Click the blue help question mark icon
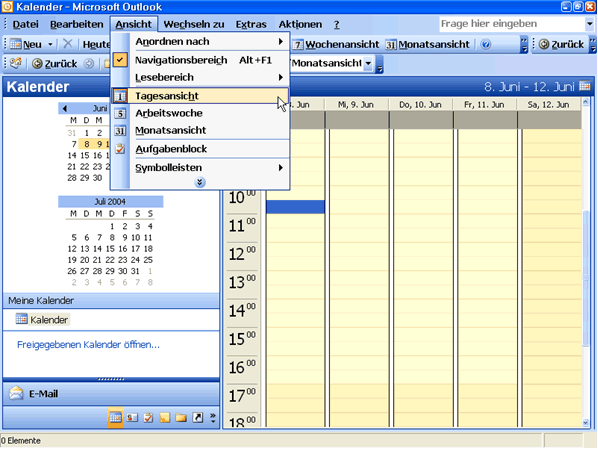Screen dimensions: 598x449 tap(485, 44)
